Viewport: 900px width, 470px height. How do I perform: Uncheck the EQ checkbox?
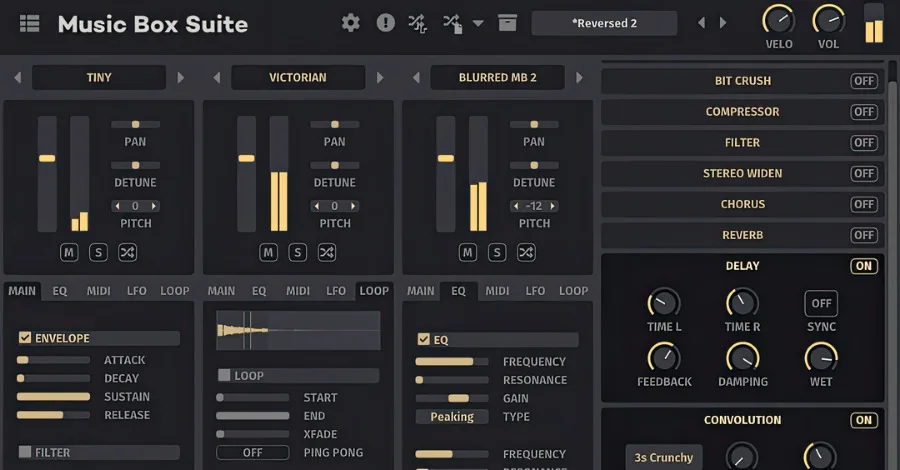click(x=424, y=339)
